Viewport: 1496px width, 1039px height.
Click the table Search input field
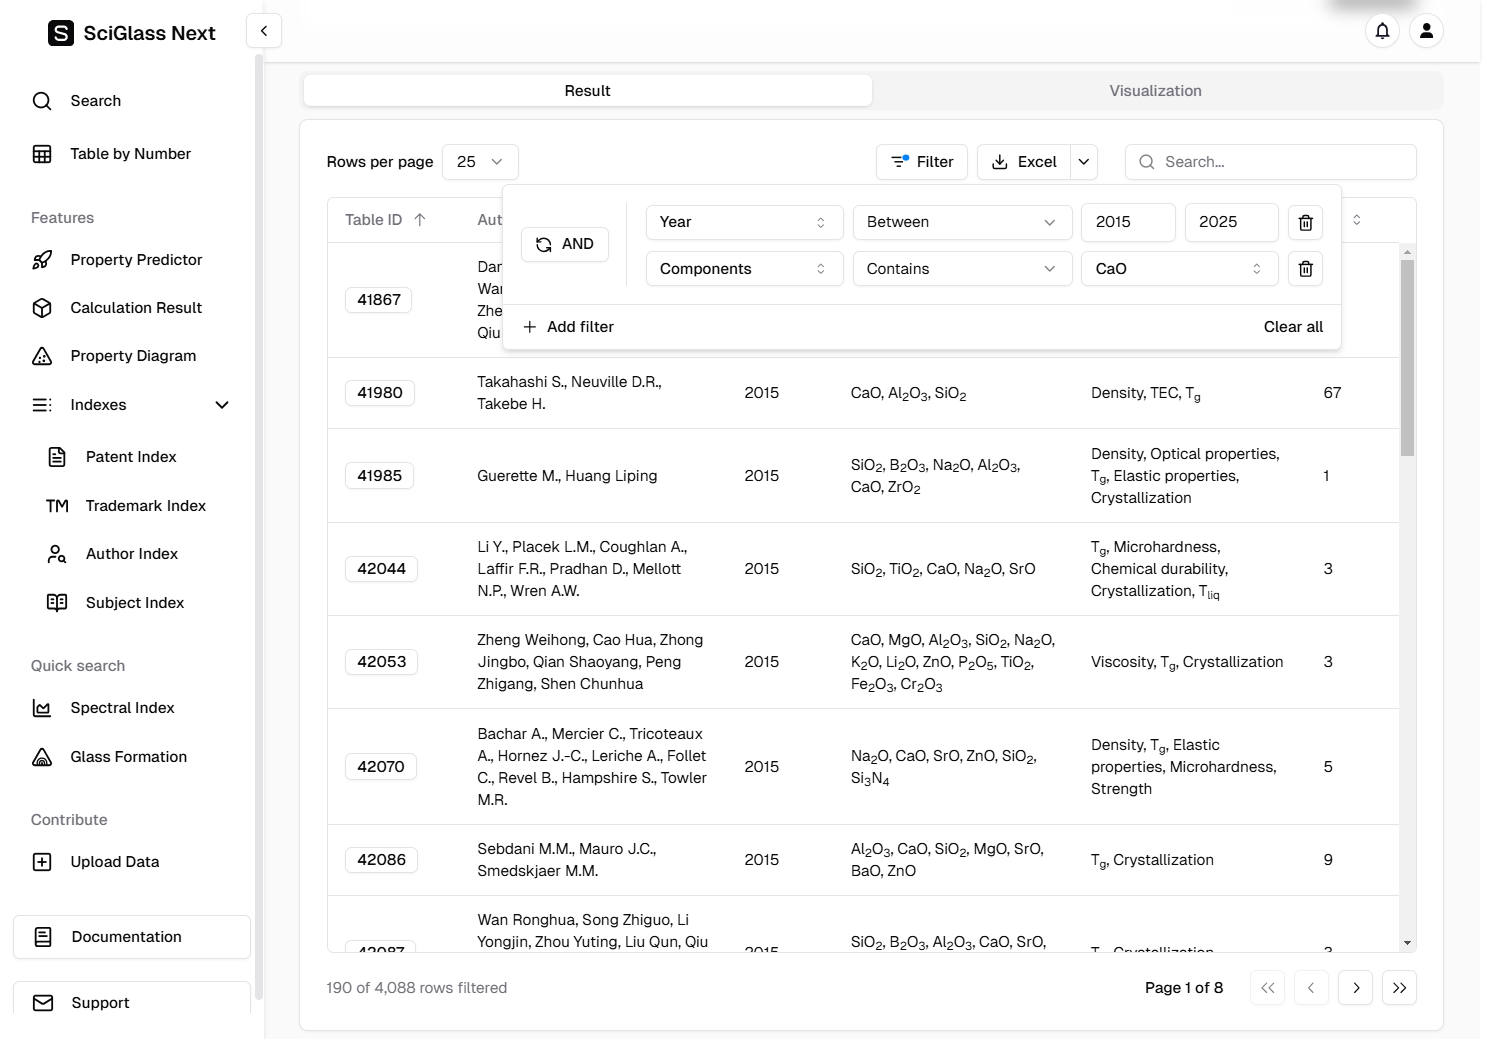coord(1280,162)
